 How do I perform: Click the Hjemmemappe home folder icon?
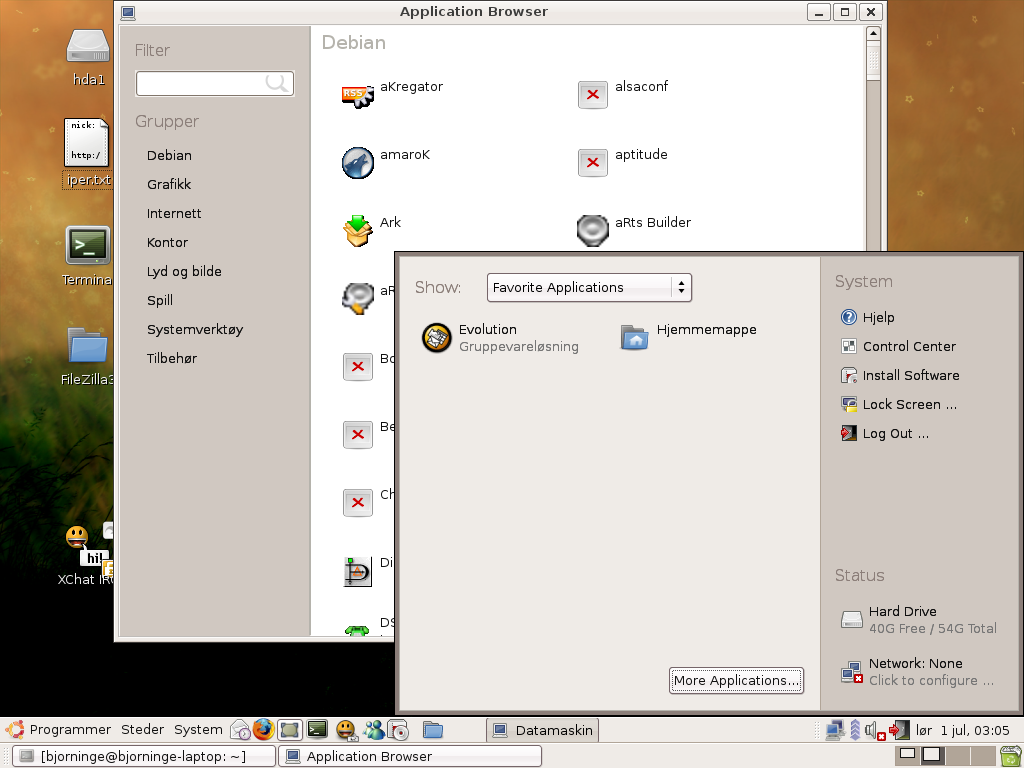[635, 337]
